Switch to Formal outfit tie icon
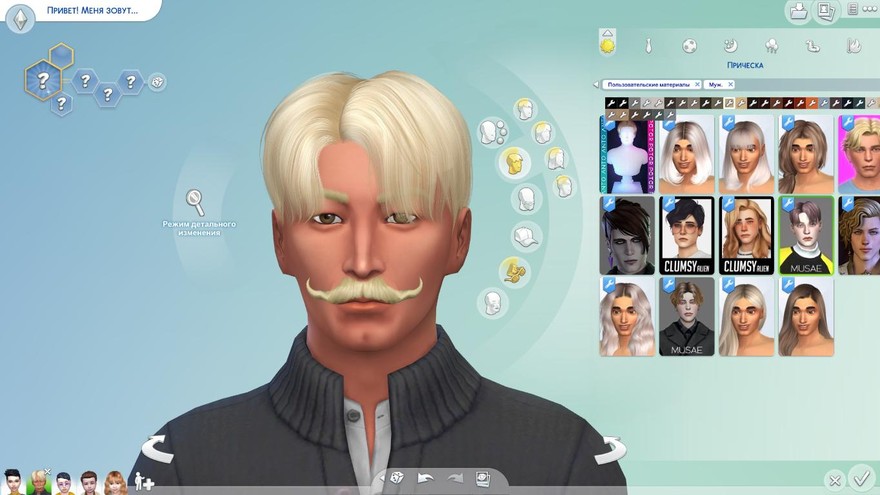The width and height of the screenshot is (880, 495). pyautogui.click(x=649, y=46)
